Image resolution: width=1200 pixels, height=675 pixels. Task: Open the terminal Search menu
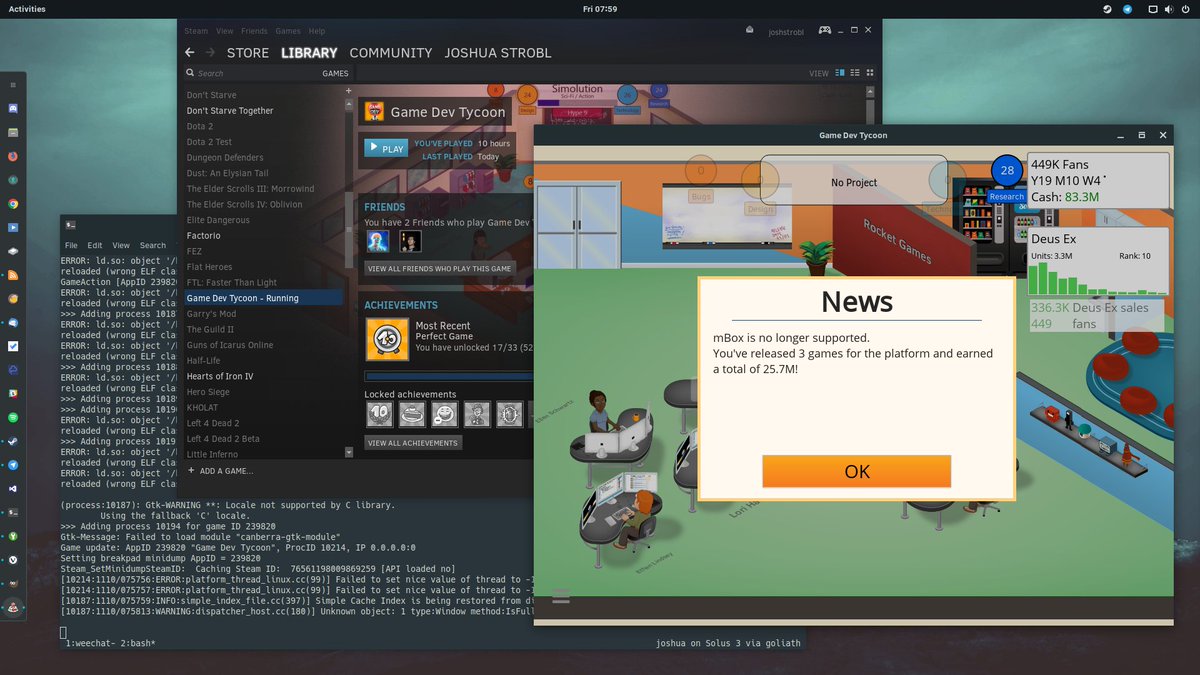(153, 245)
